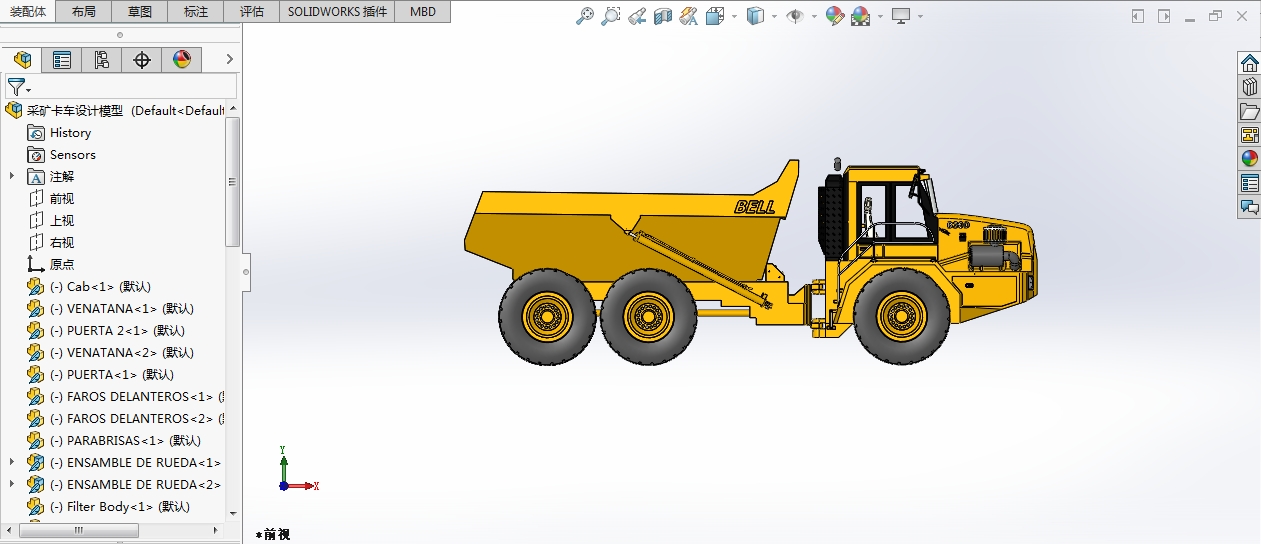
Task: Open the View Settings dropdown arrow
Action: (x=920, y=16)
